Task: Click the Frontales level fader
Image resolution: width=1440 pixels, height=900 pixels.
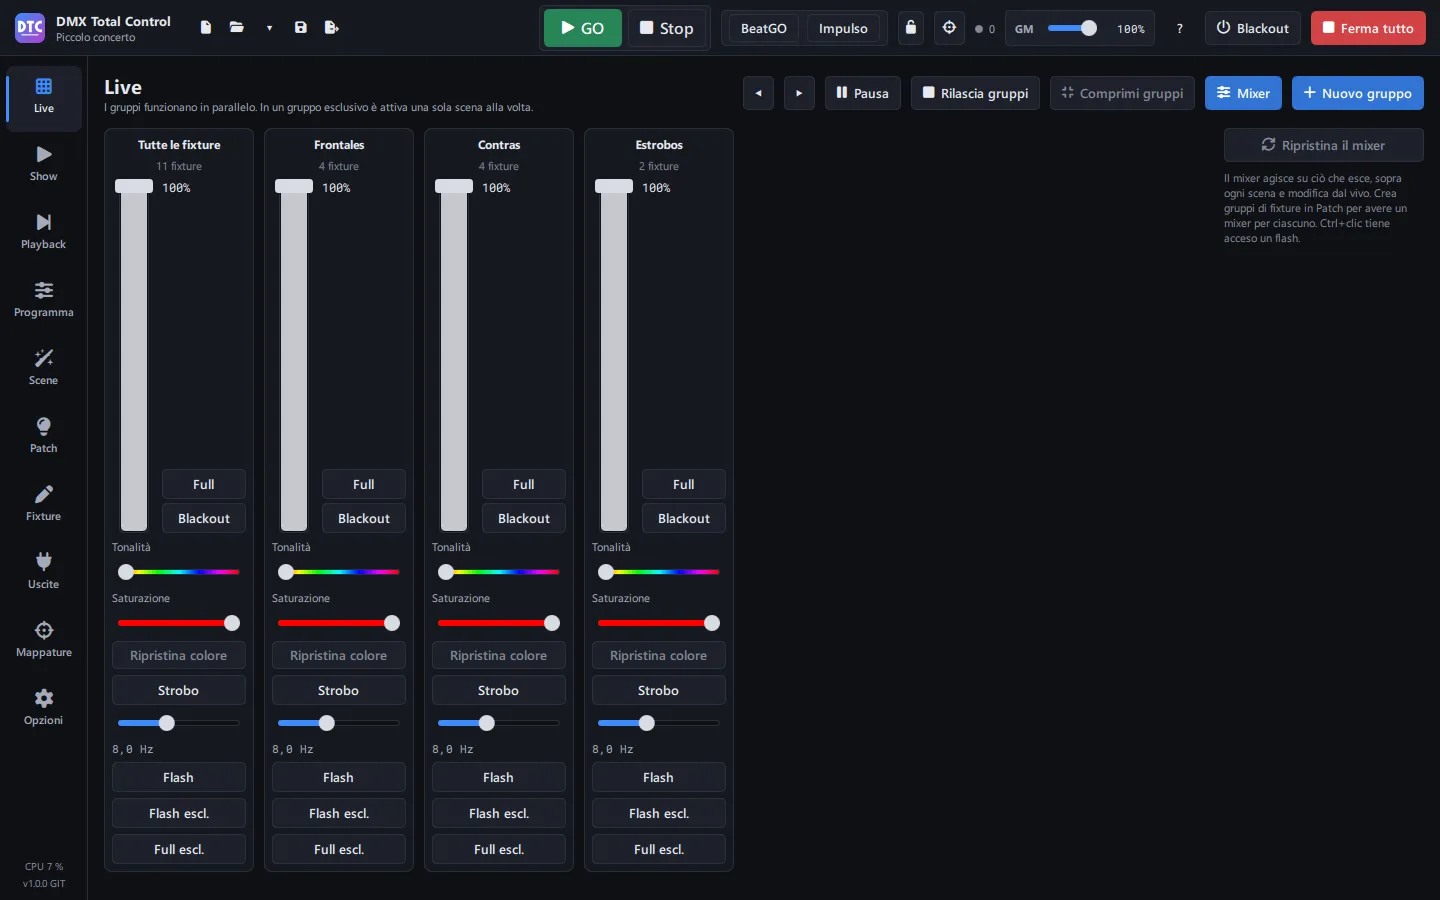Action: [294, 355]
